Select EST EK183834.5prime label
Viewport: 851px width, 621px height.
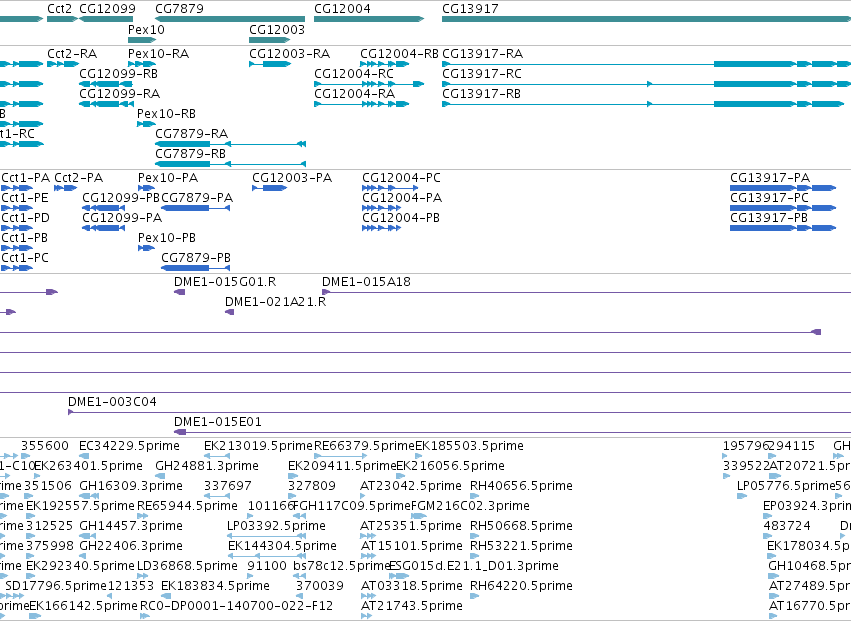[215, 587]
